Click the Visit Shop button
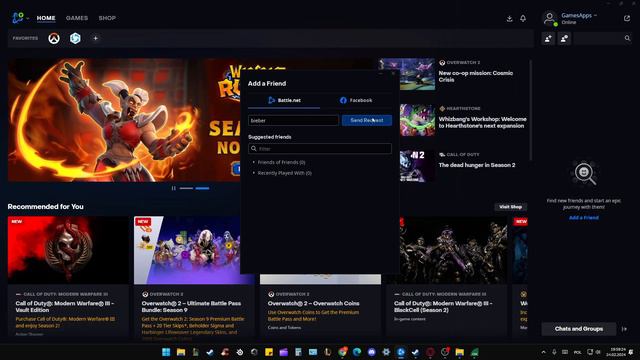 pyautogui.click(x=511, y=207)
